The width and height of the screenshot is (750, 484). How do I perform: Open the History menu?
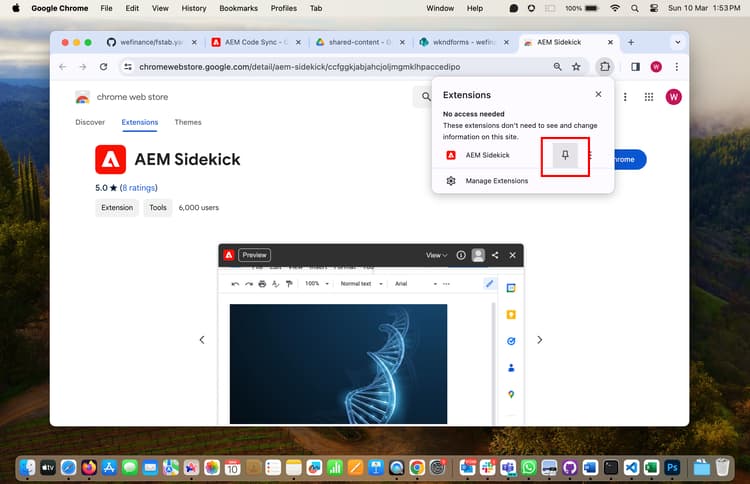point(194,8)
